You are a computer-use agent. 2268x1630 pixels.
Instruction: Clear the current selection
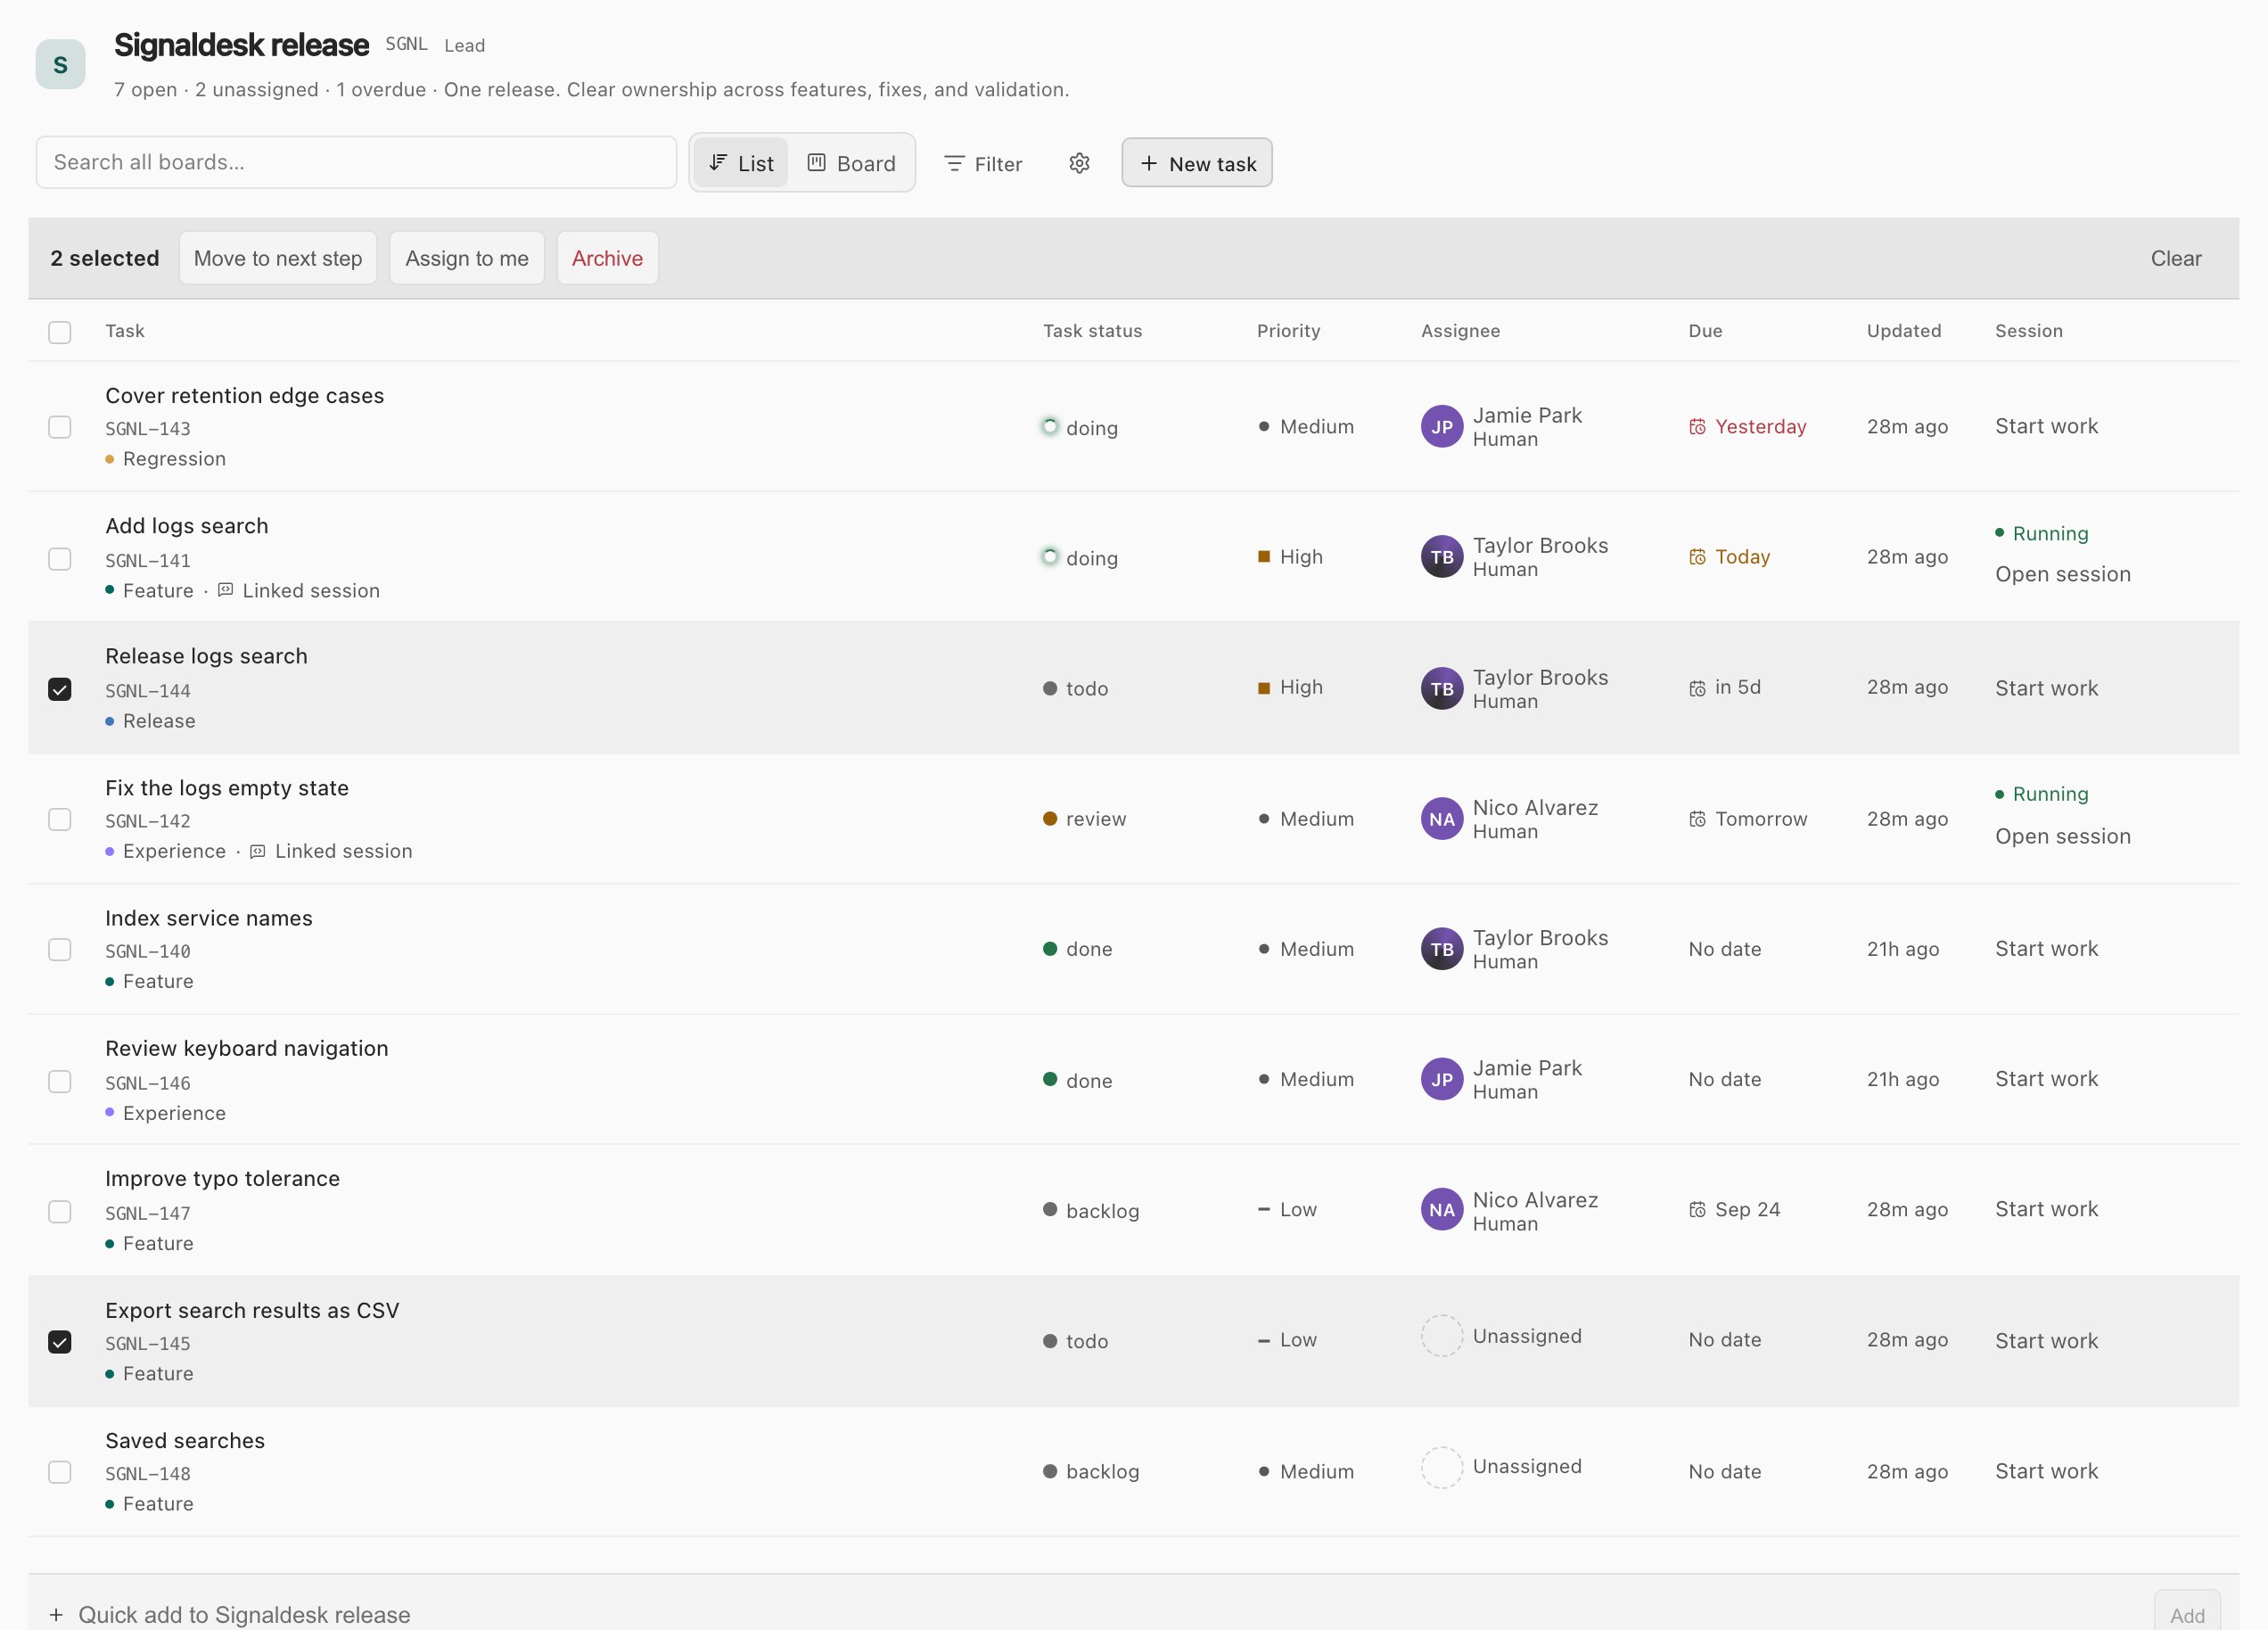point(2176,258)
